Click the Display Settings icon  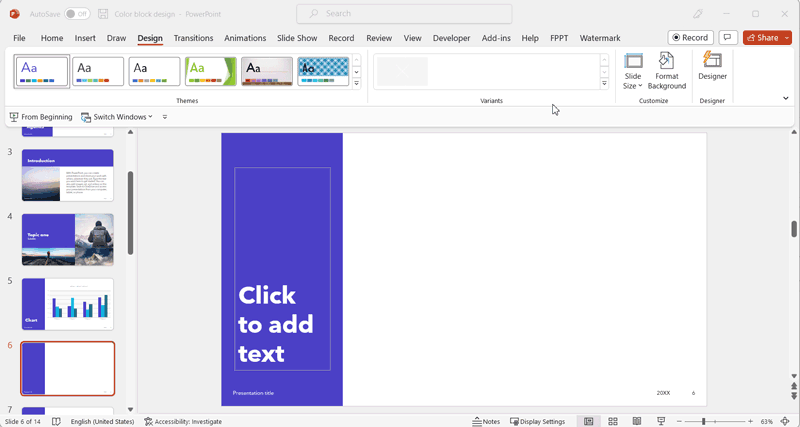coord(537,421)
